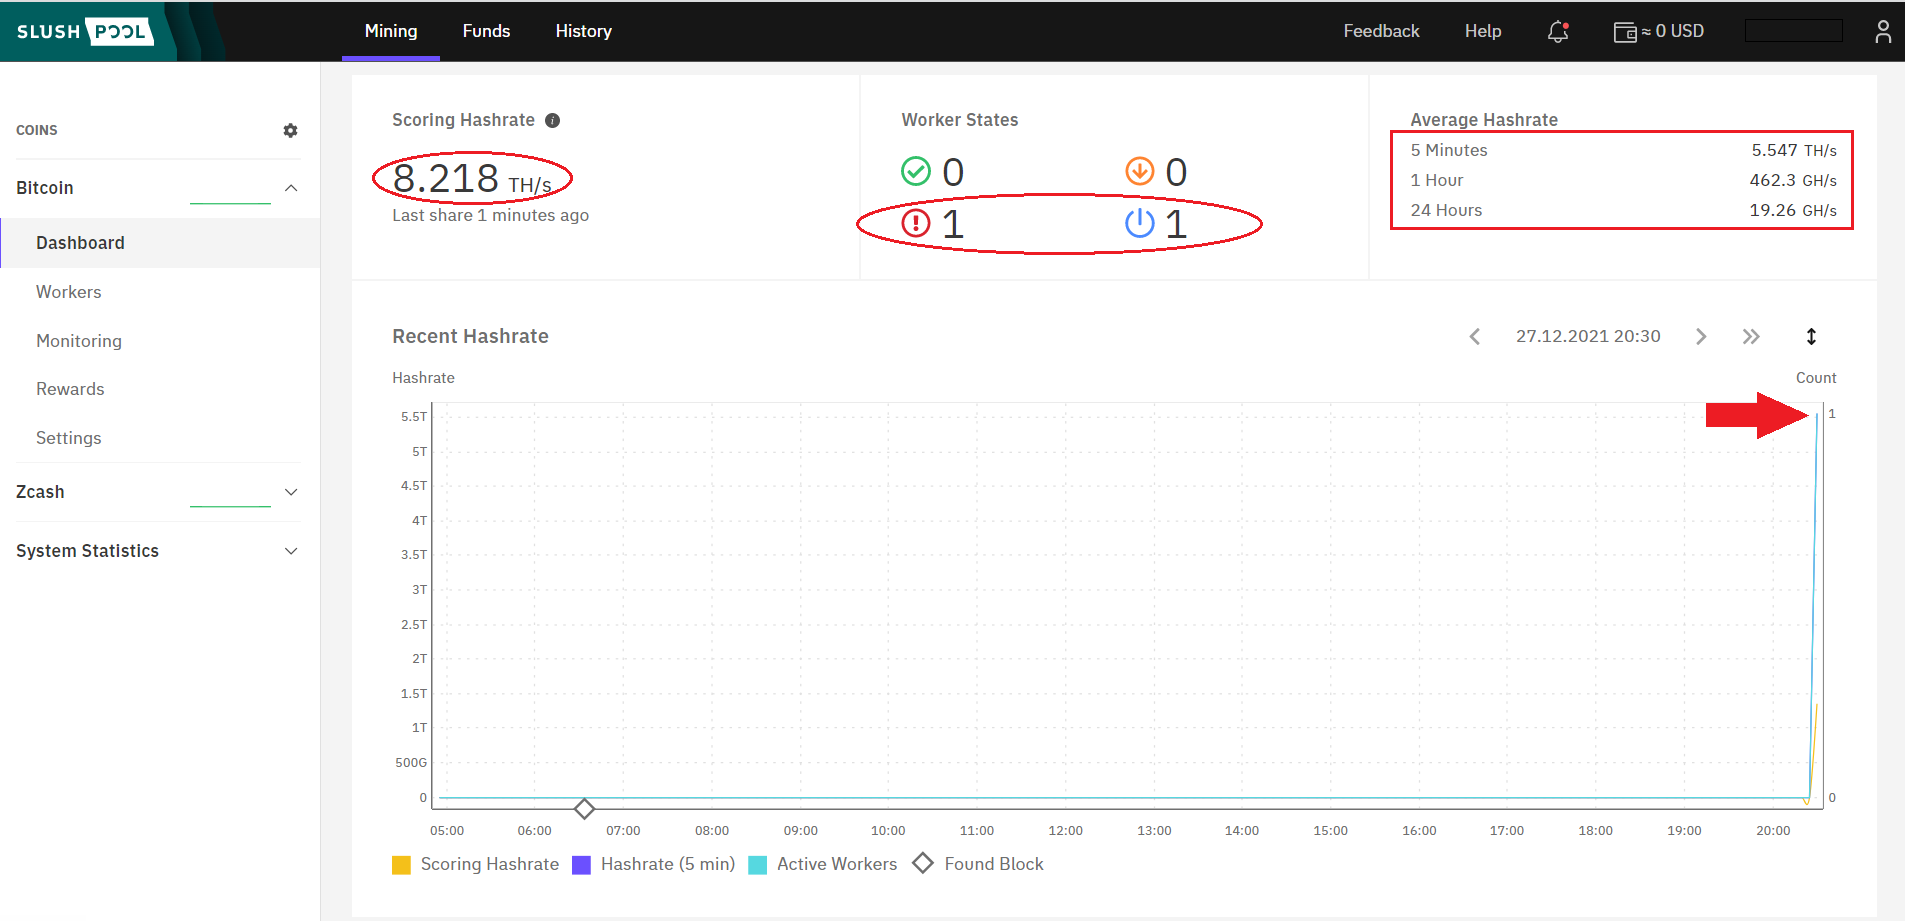Expand the System Statistics section
Viewport: 1905px width, 921px height.
point(291,551)
